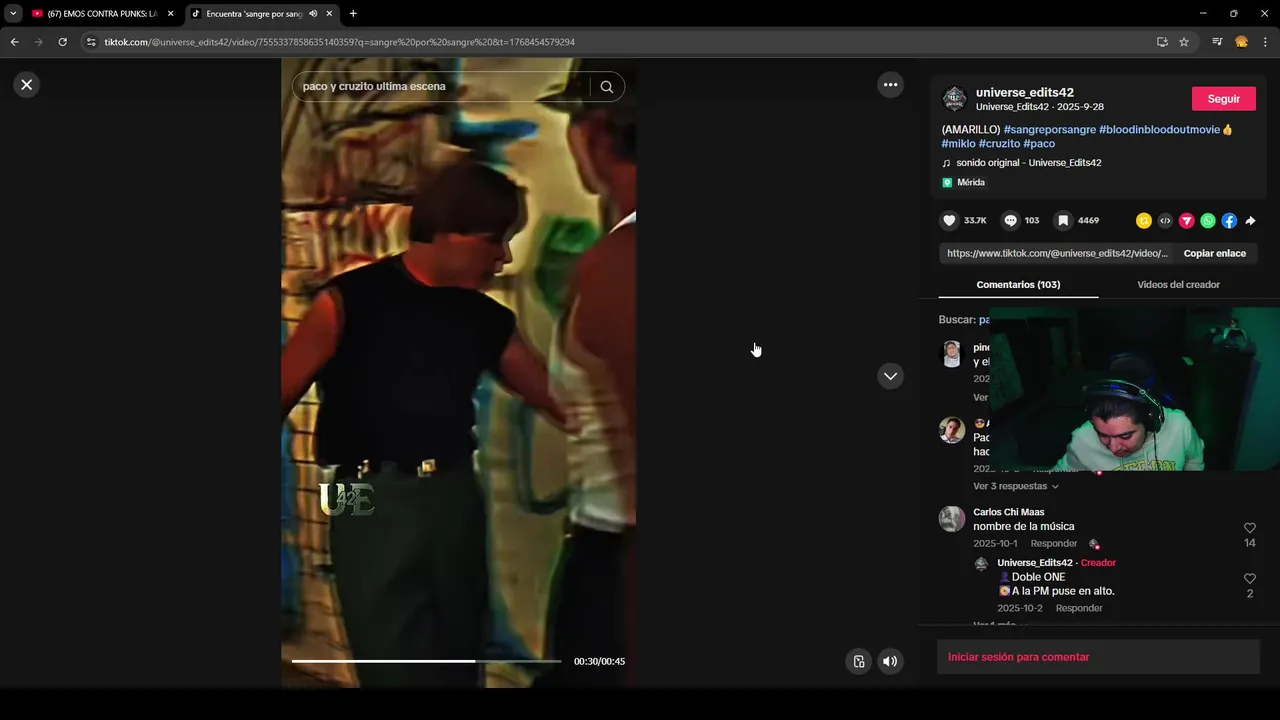This screenshot has height=720, width=1280.
Task: Go back with browser back arrow
Action: pyautogui.click(x=14, y=42)
